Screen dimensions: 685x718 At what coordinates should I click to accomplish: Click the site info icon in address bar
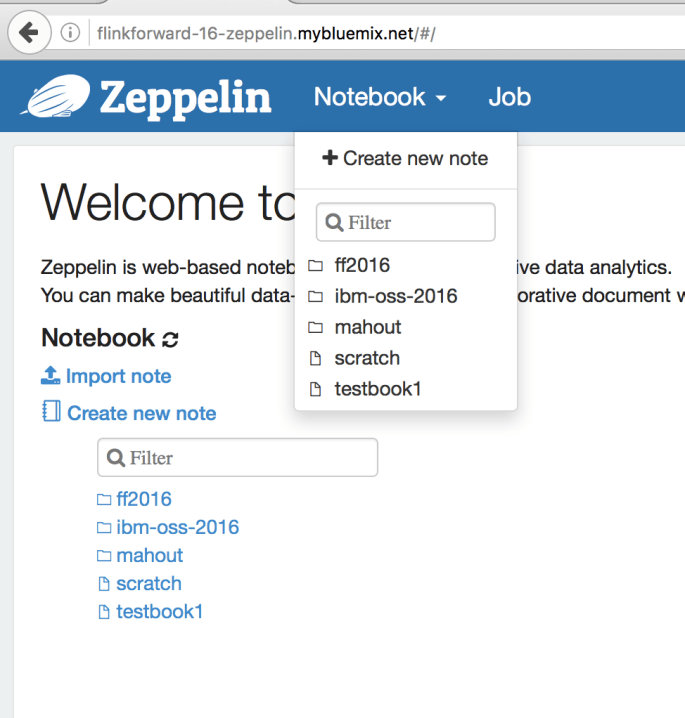pos(70,33)
